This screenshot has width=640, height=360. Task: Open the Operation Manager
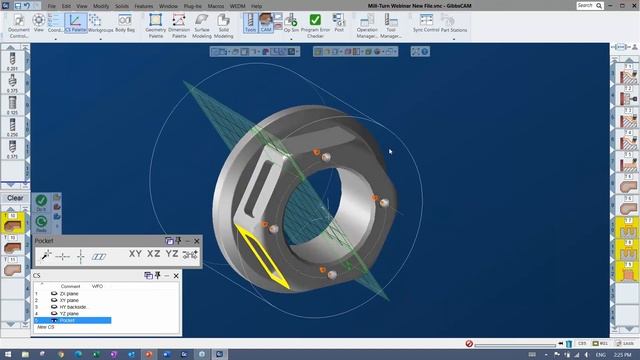coord(367,26)
